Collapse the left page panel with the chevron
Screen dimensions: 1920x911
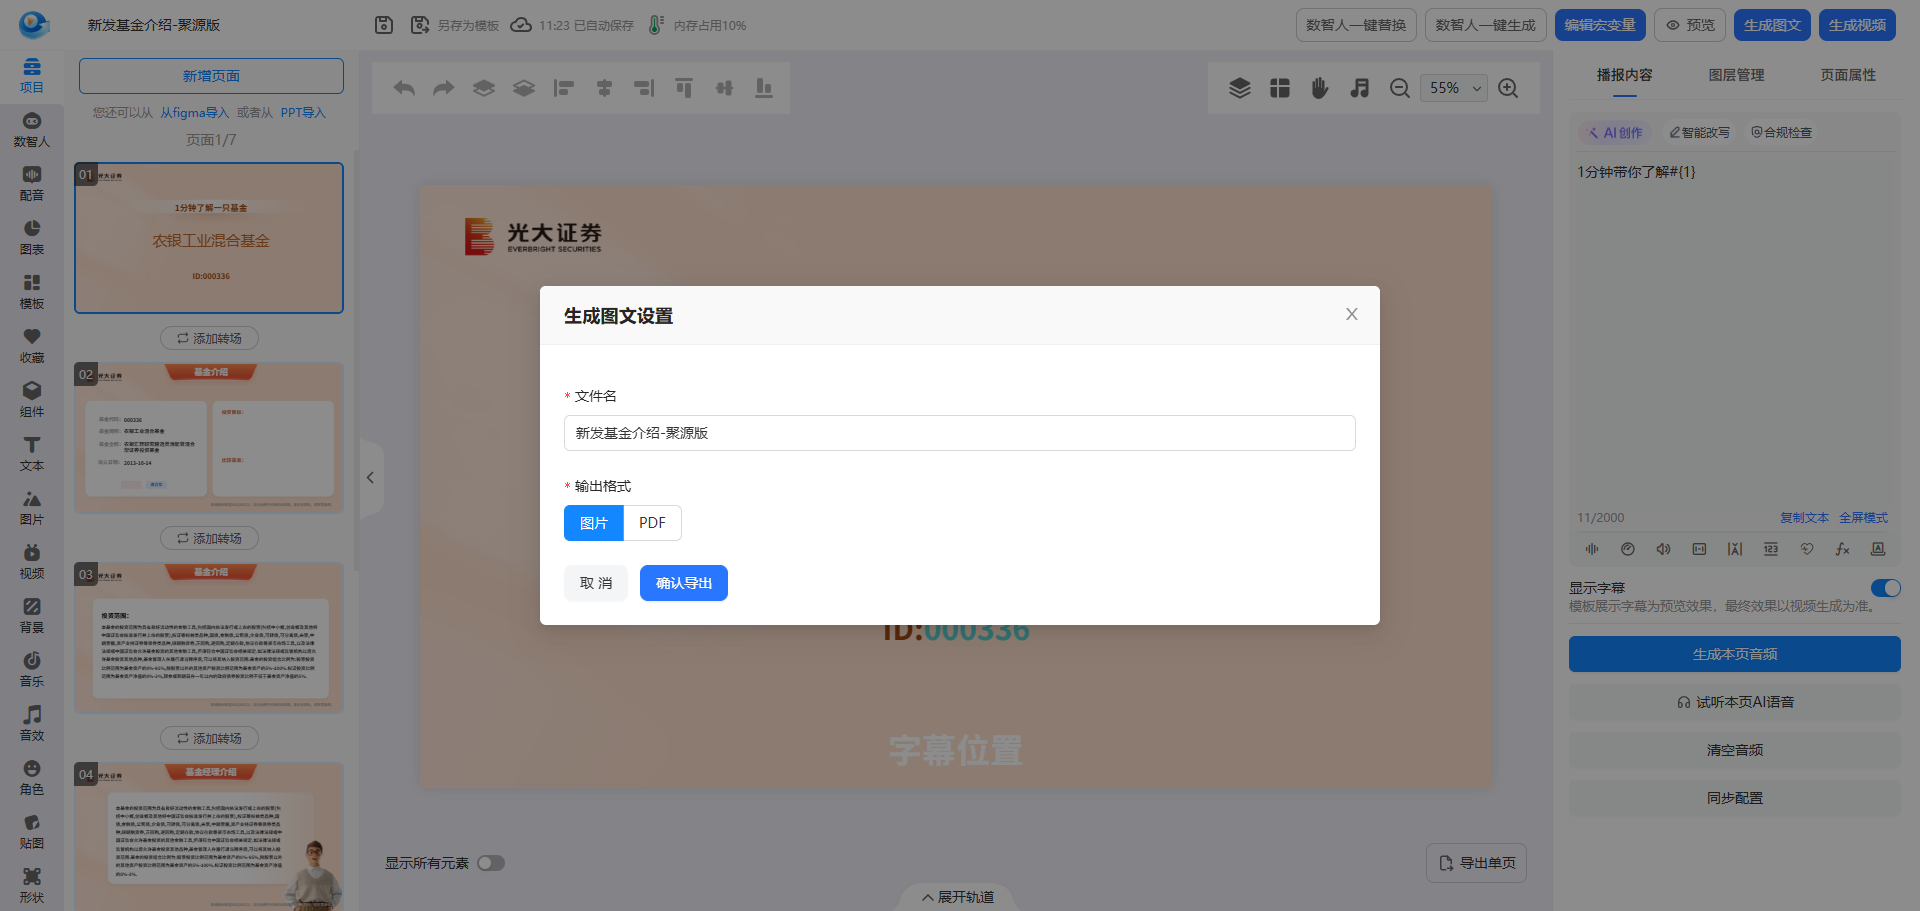coord(370,478)
